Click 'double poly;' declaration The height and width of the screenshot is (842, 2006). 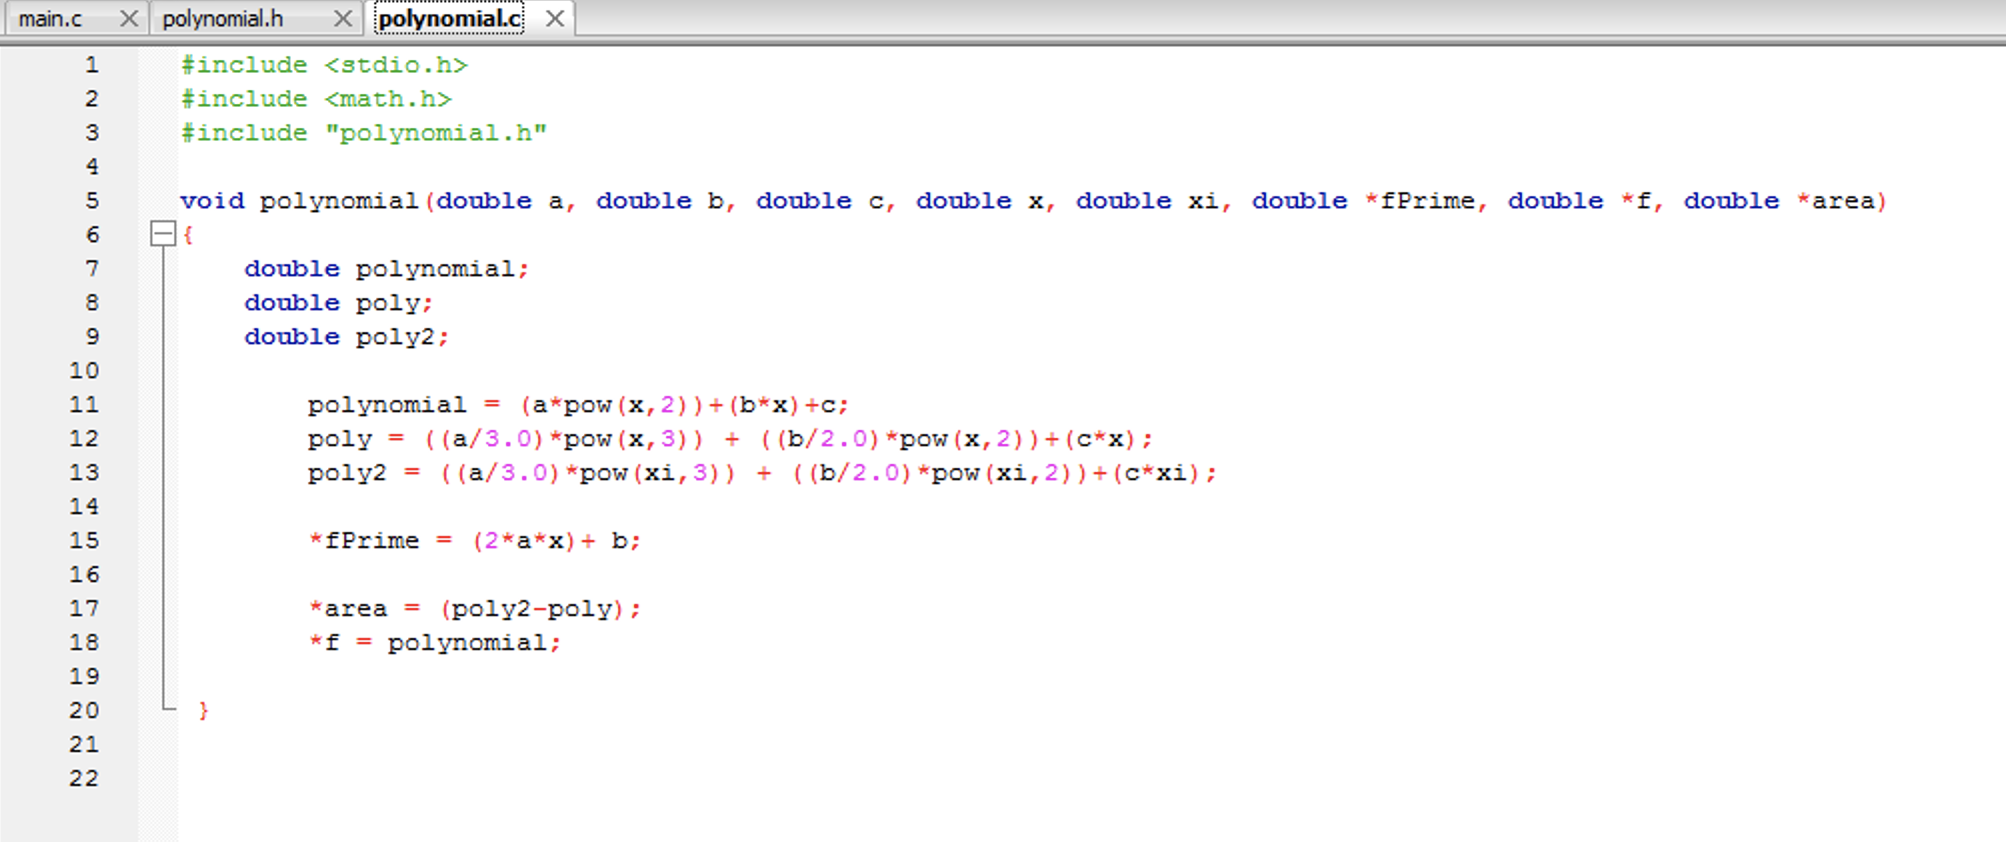click(x=339, y=303)
